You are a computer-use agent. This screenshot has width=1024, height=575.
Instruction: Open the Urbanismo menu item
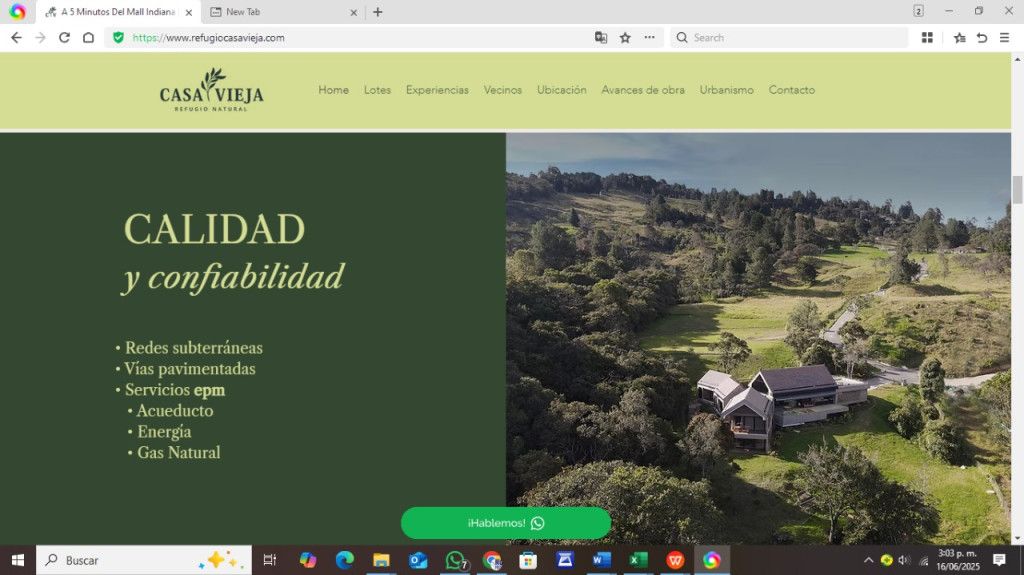pyautogui.click(x=727, y=90)
